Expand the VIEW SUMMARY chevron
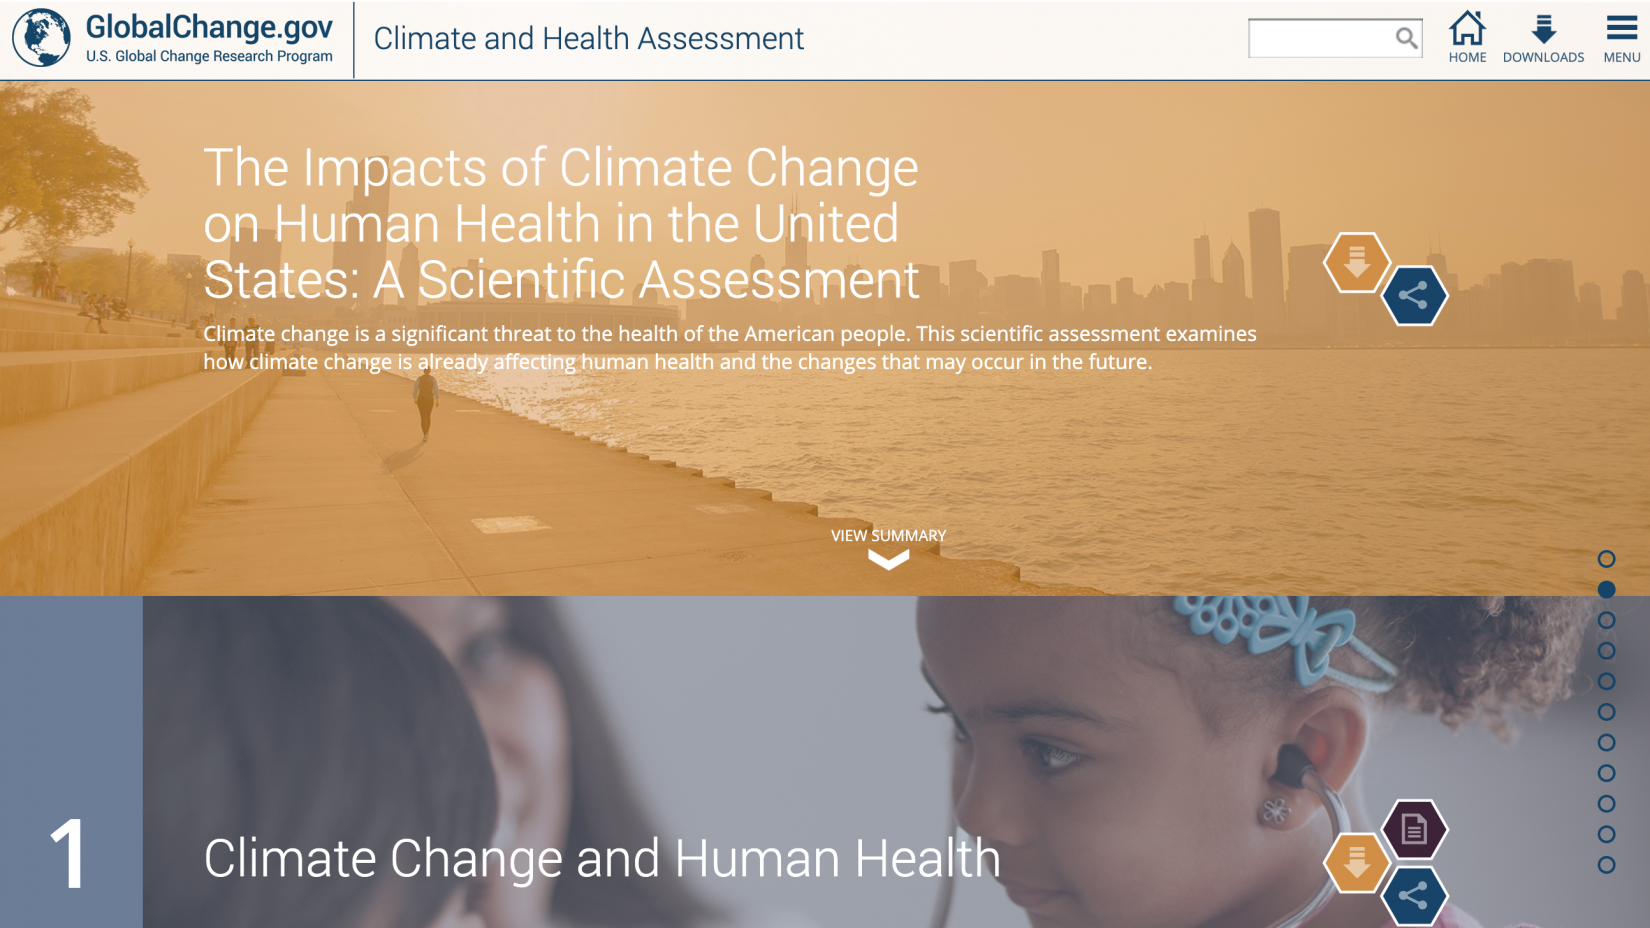This screenshot has height=928, width=1650. (888, 560)
